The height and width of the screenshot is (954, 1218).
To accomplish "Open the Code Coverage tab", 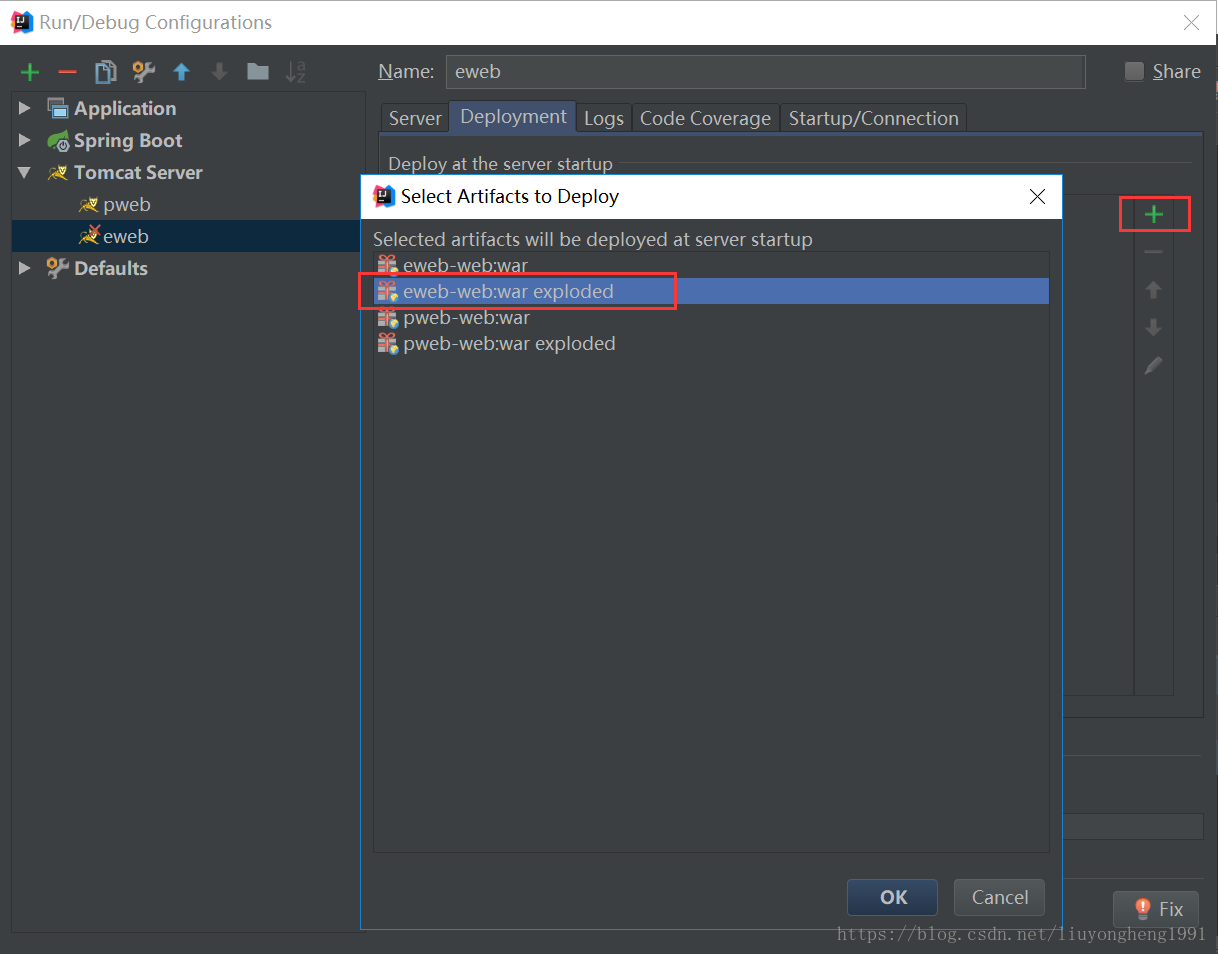I will pos(705,118).
